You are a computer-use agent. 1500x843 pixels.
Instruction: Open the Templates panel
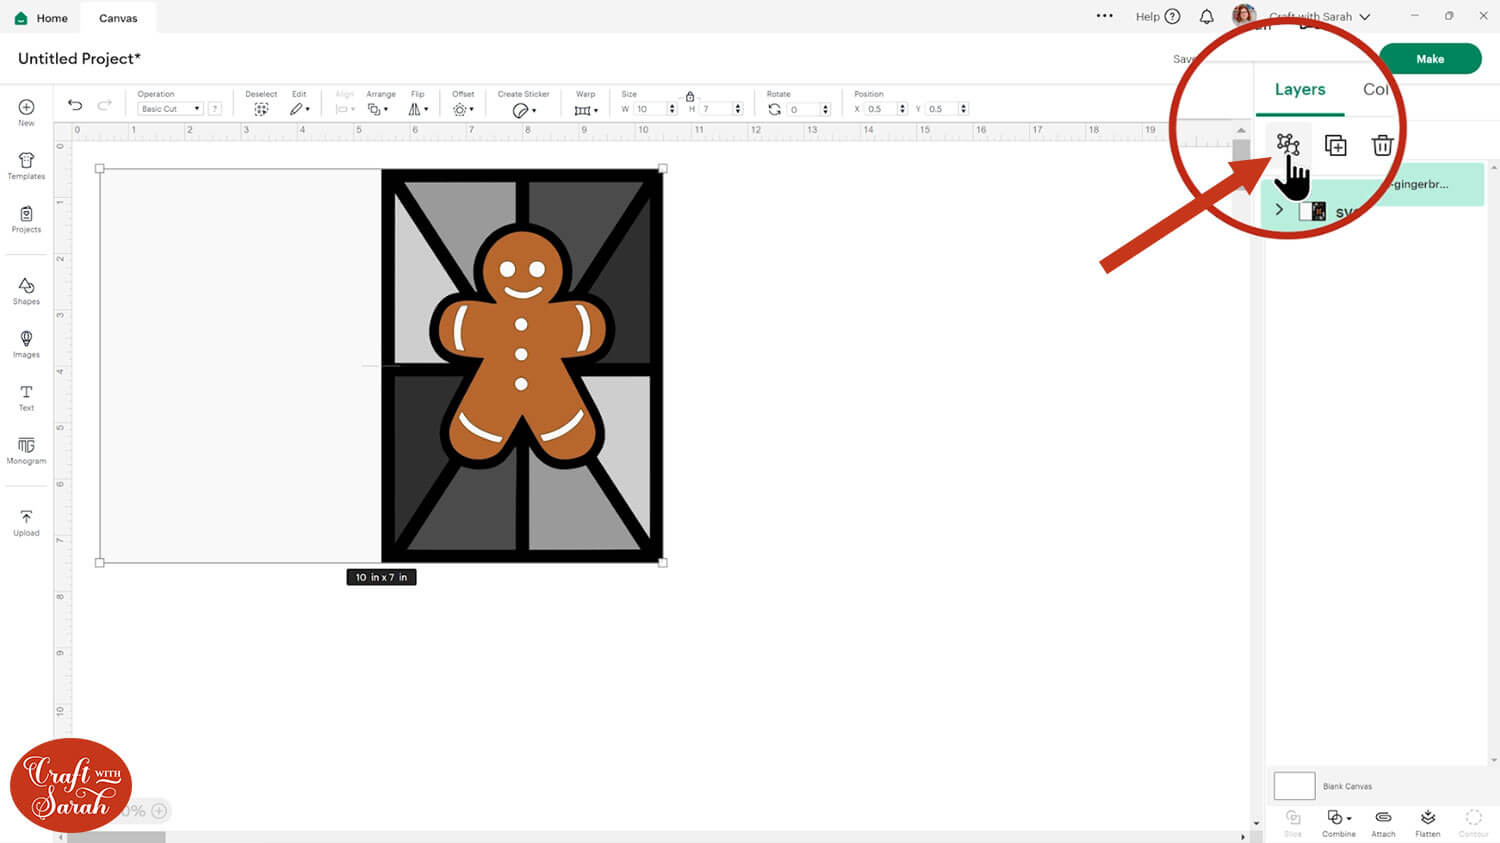point(26,166)
